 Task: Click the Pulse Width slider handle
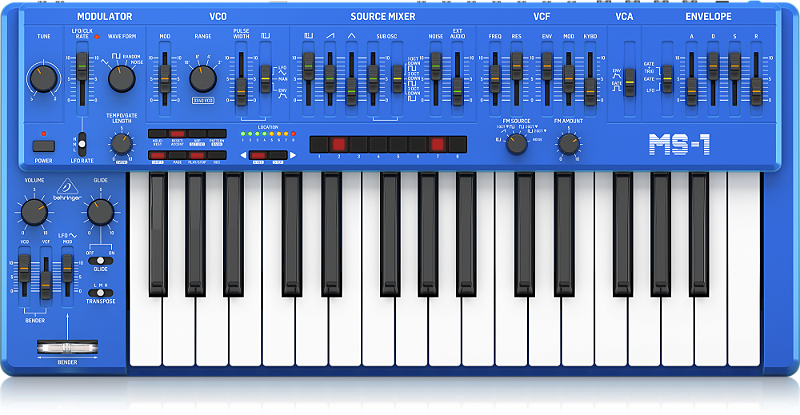[x=241, y=92]
